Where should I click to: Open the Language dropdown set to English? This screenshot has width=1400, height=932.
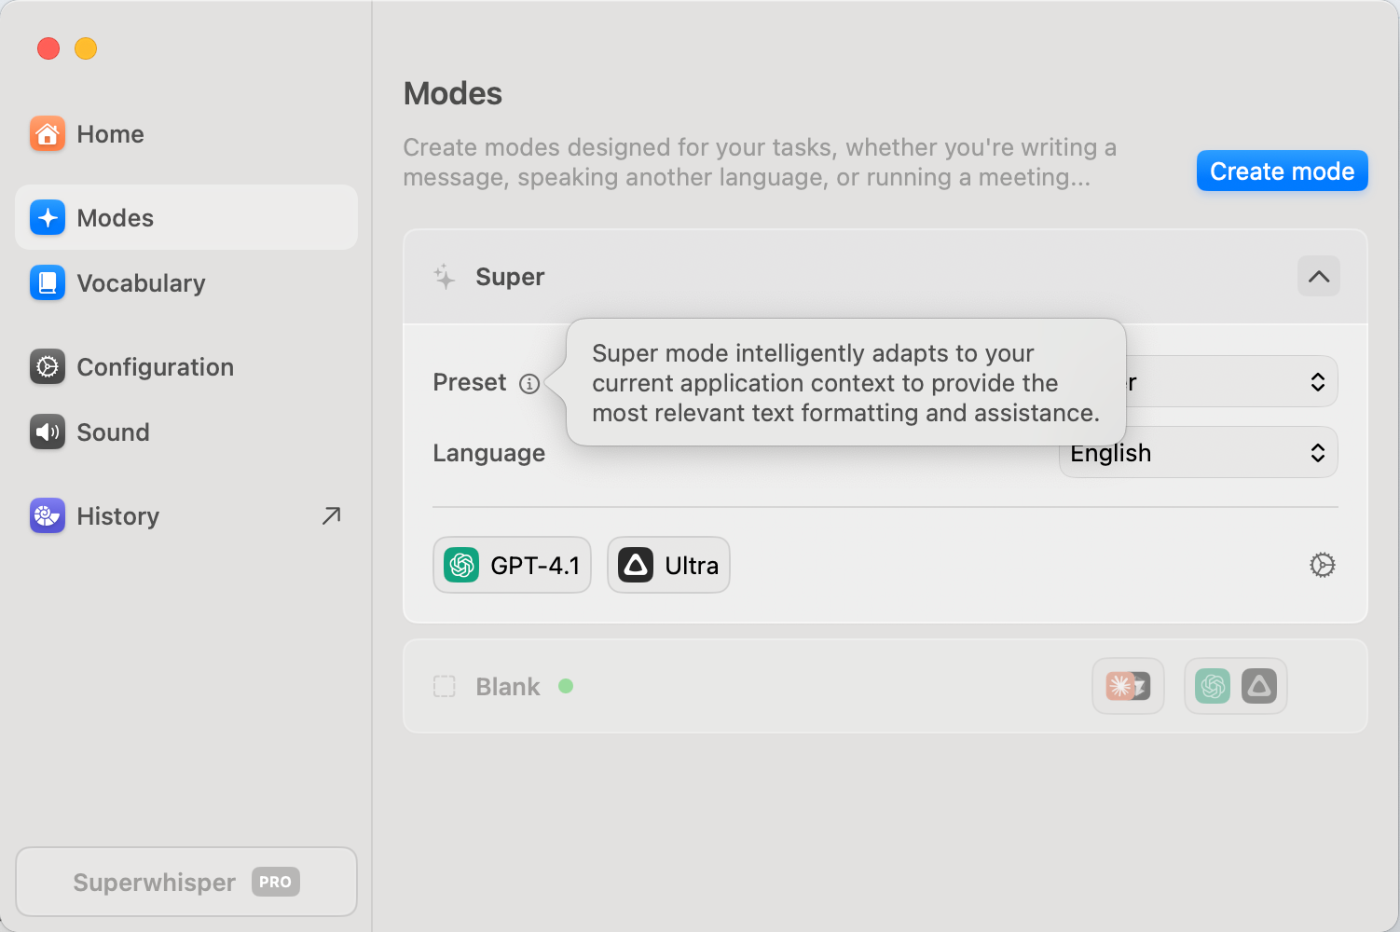pos(1198,453)
